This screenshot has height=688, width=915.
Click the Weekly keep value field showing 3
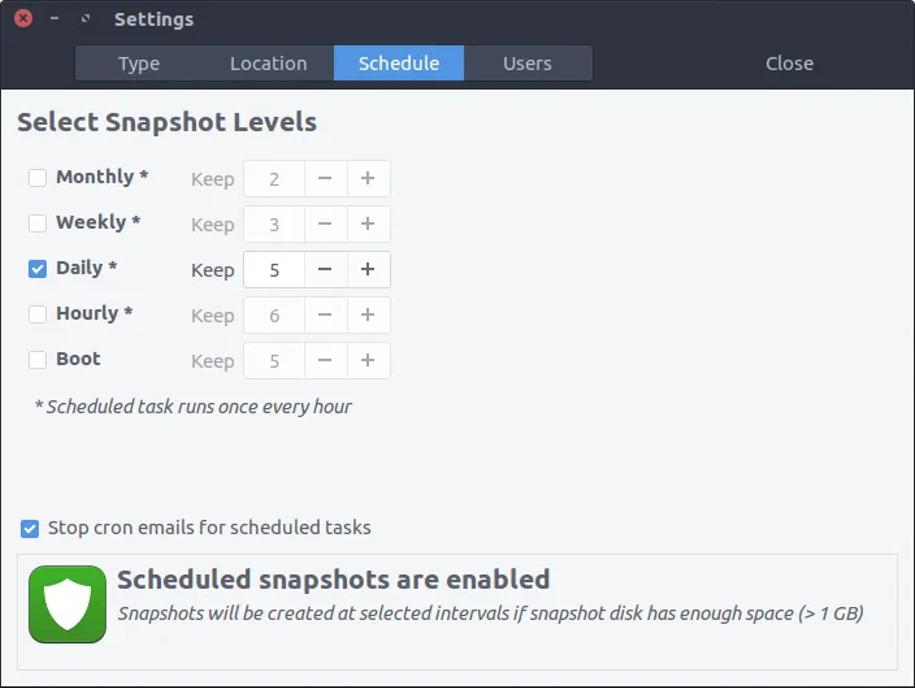click(274, 224)
